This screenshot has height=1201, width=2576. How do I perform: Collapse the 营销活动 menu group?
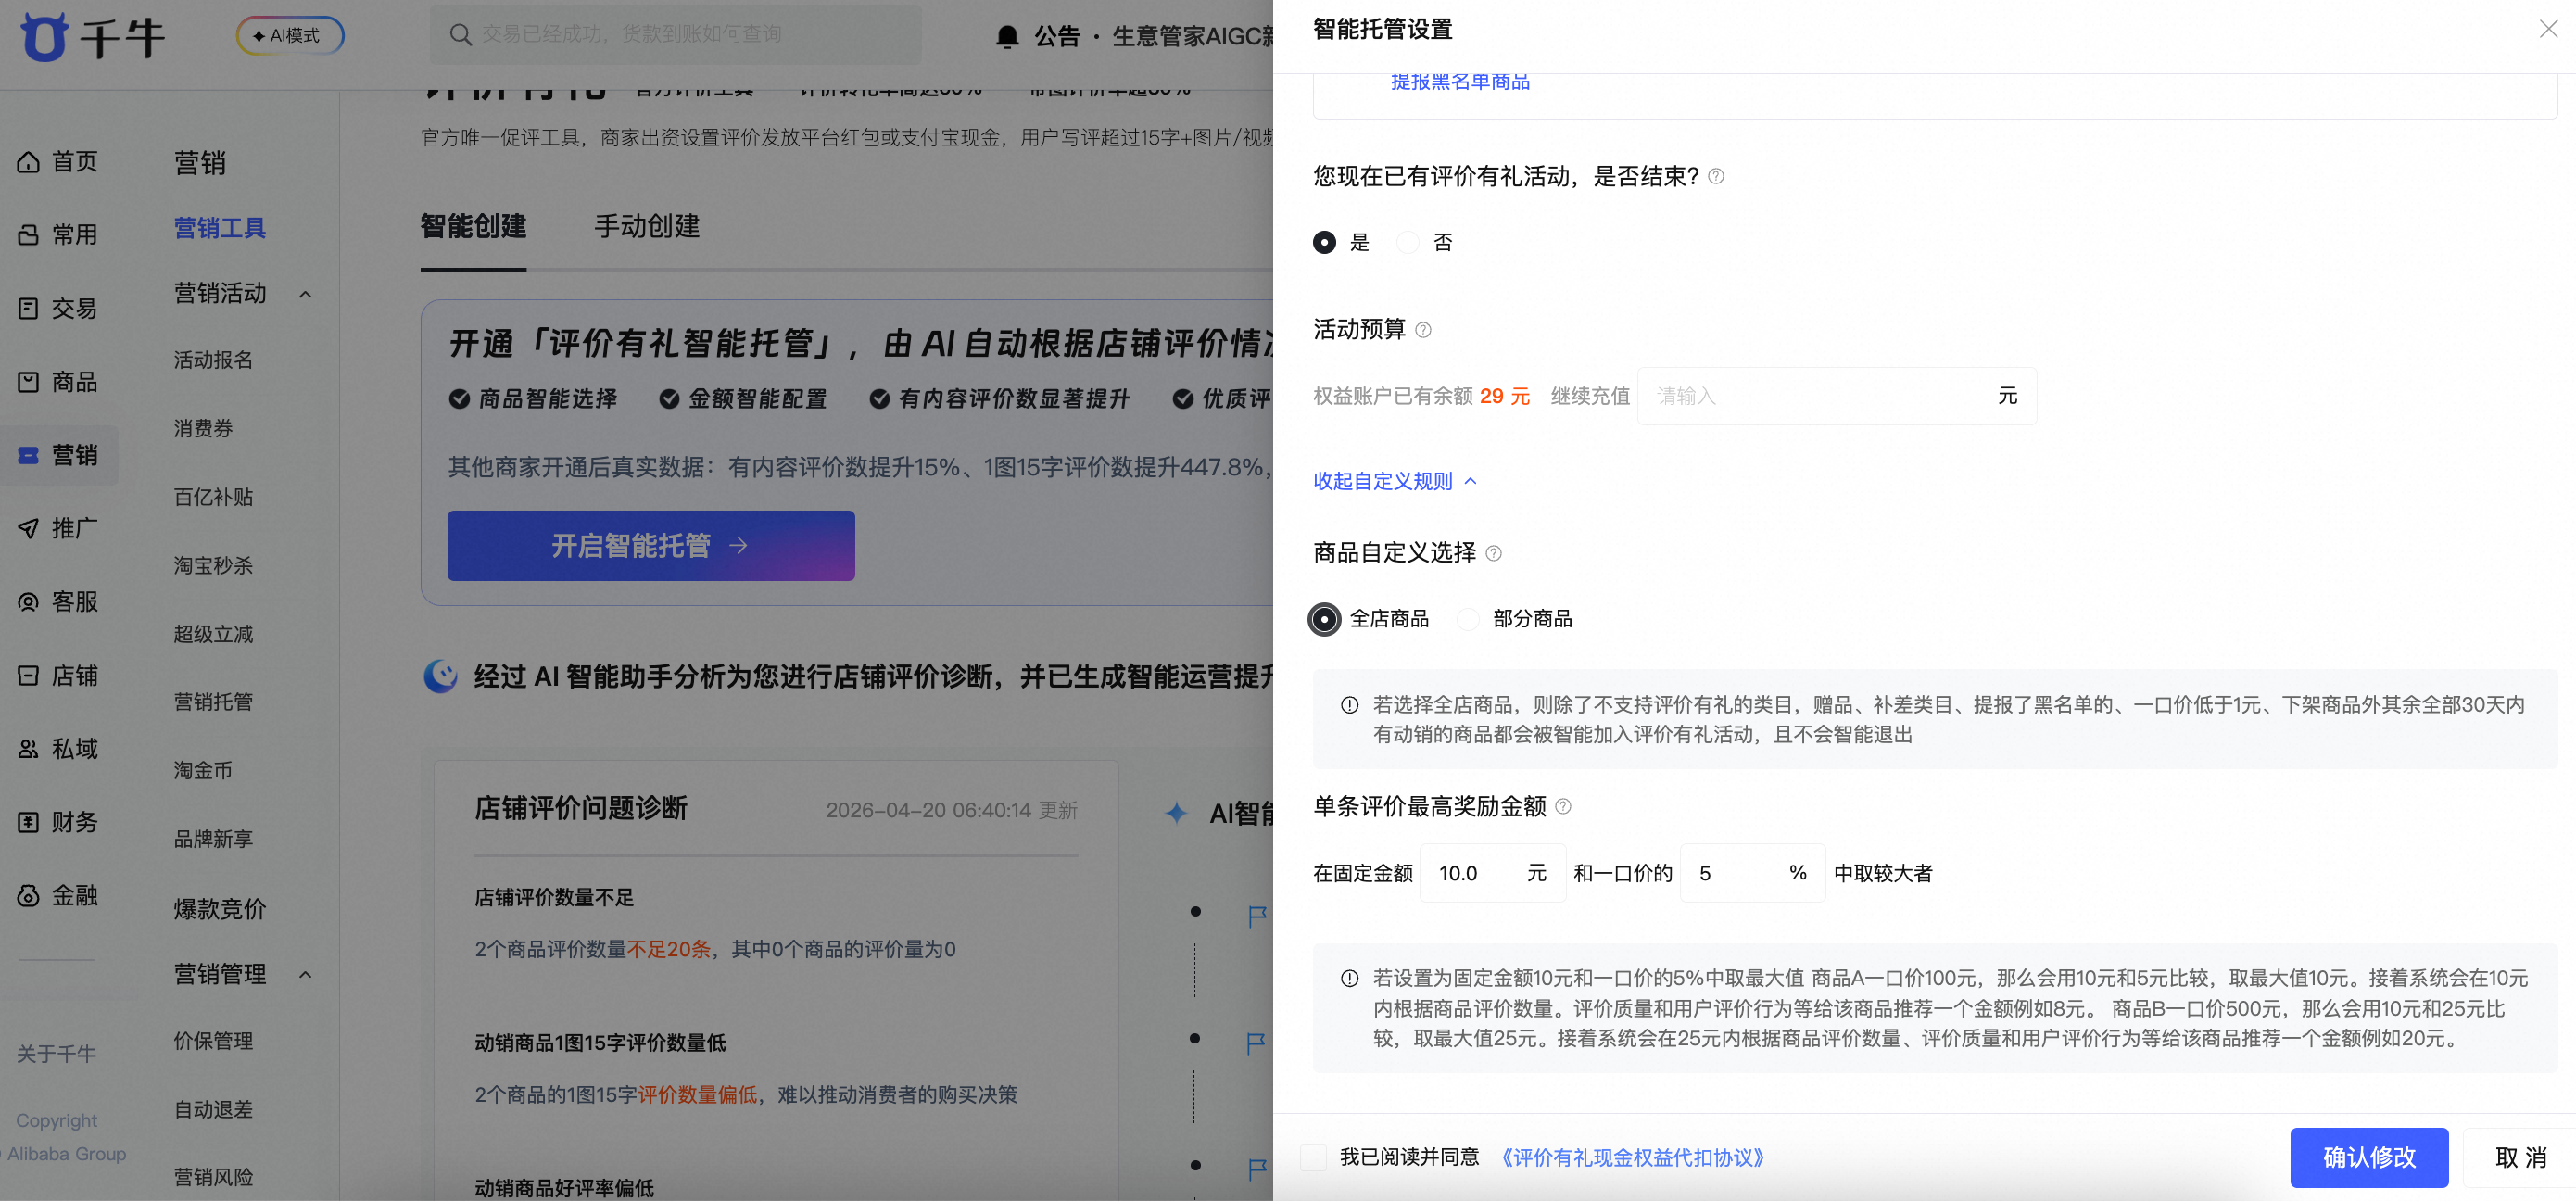(306, 295)
